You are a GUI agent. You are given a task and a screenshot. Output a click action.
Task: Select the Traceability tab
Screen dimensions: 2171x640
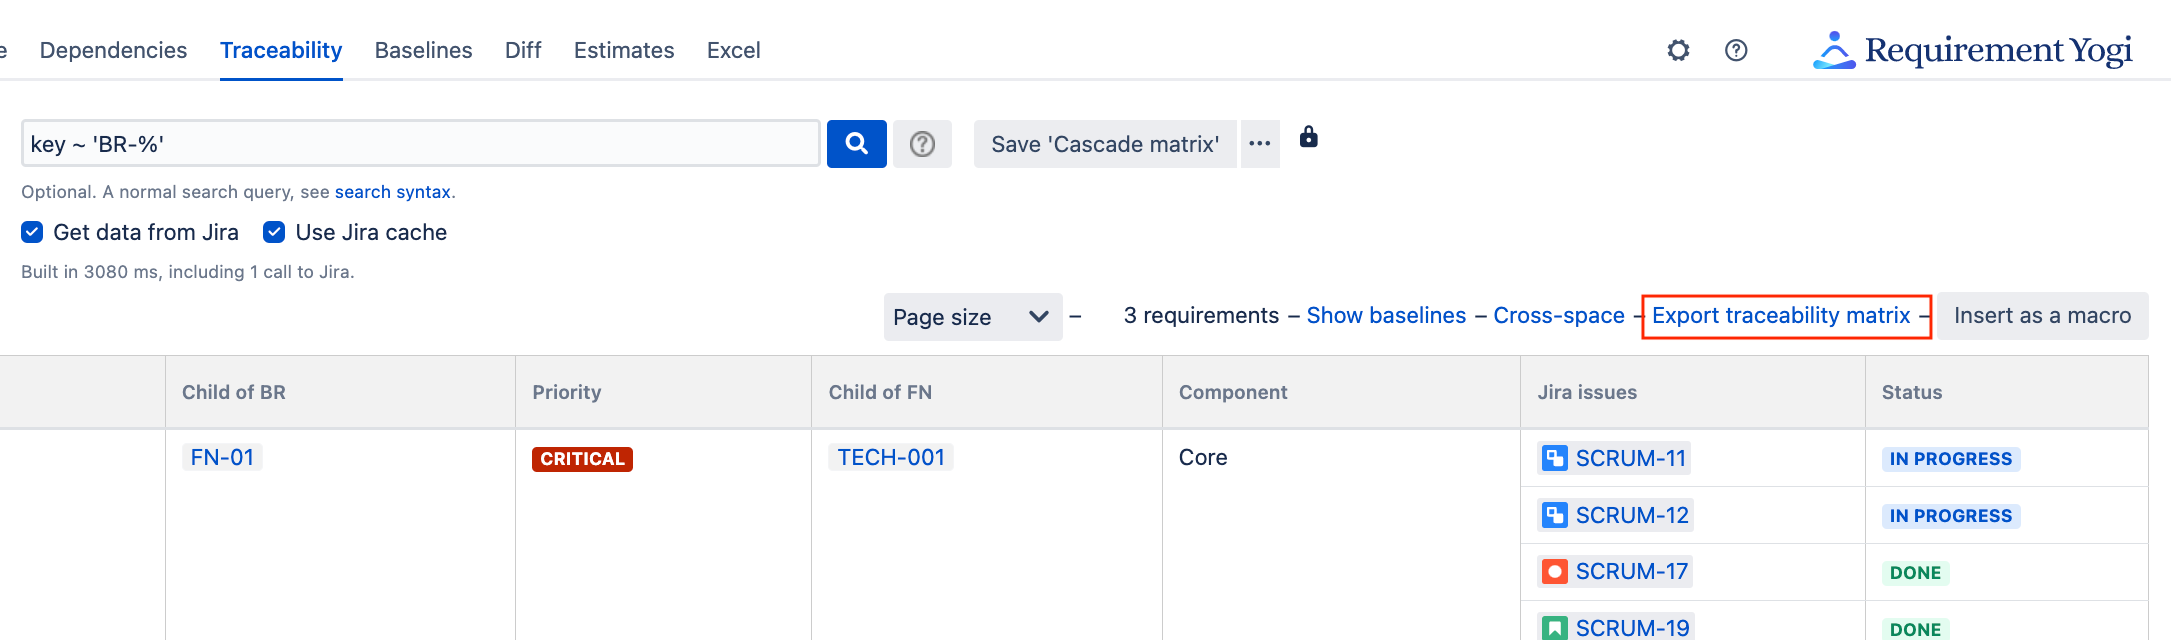pos(281,50)
